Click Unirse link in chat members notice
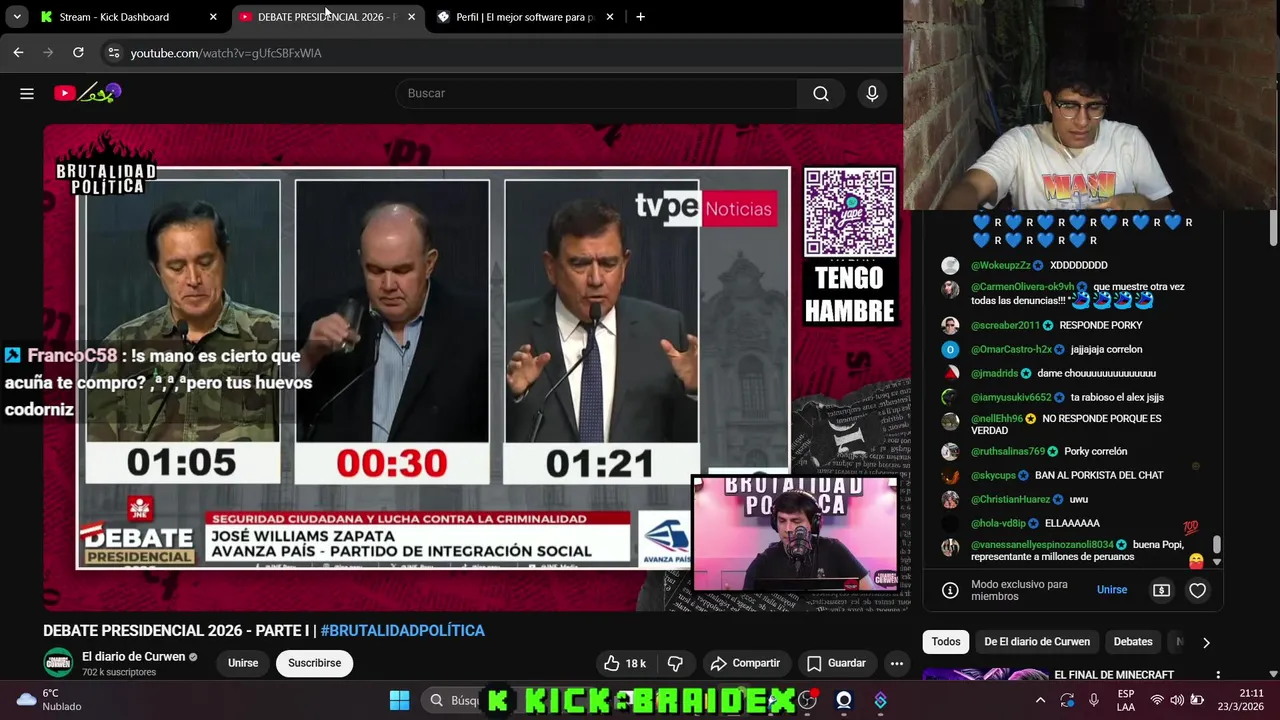1280x720 pixels. pos(1112,590)
